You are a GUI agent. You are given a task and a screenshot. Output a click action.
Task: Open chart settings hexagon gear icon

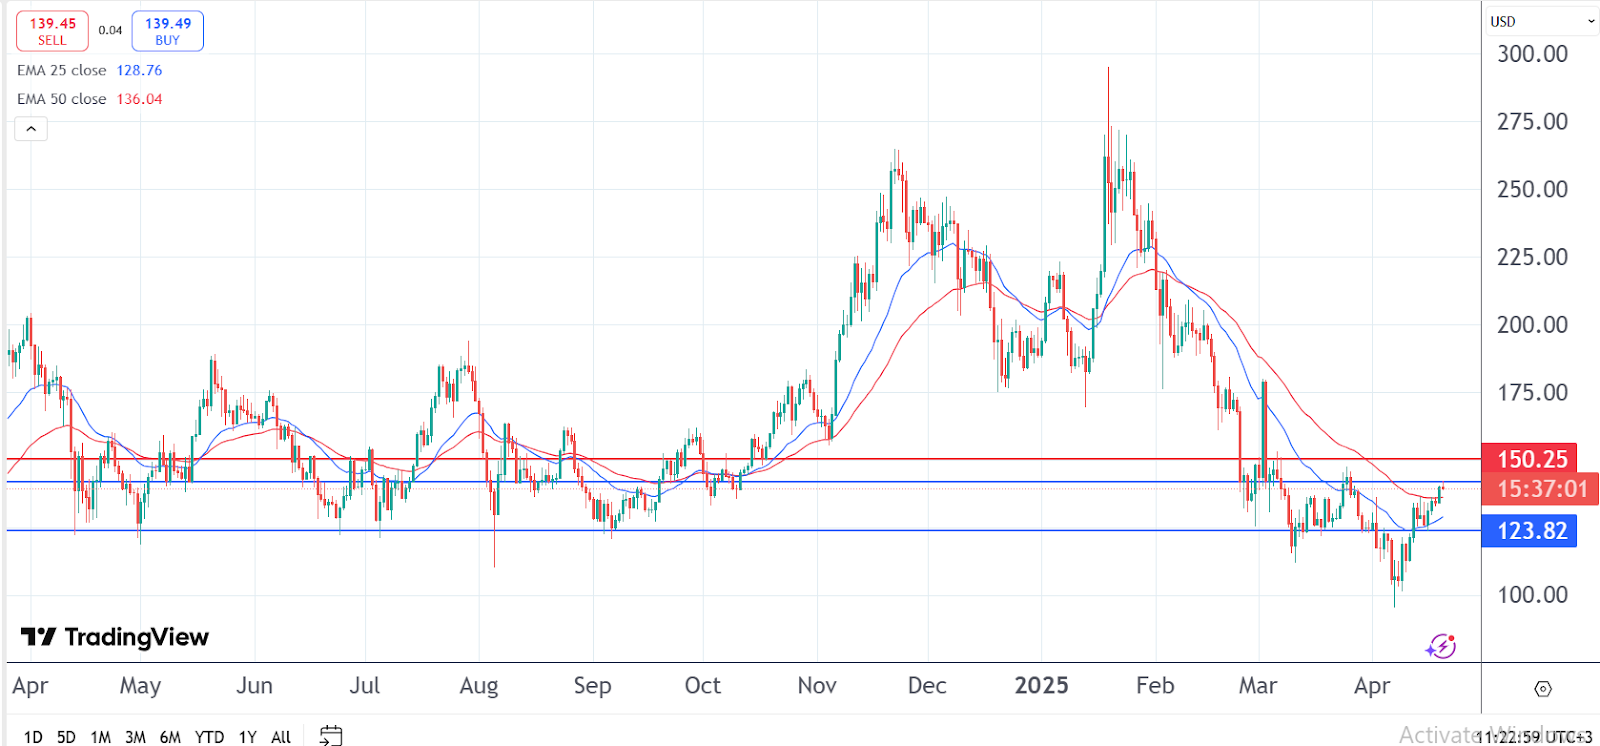pyautogui.click(x=1543, y=689)
